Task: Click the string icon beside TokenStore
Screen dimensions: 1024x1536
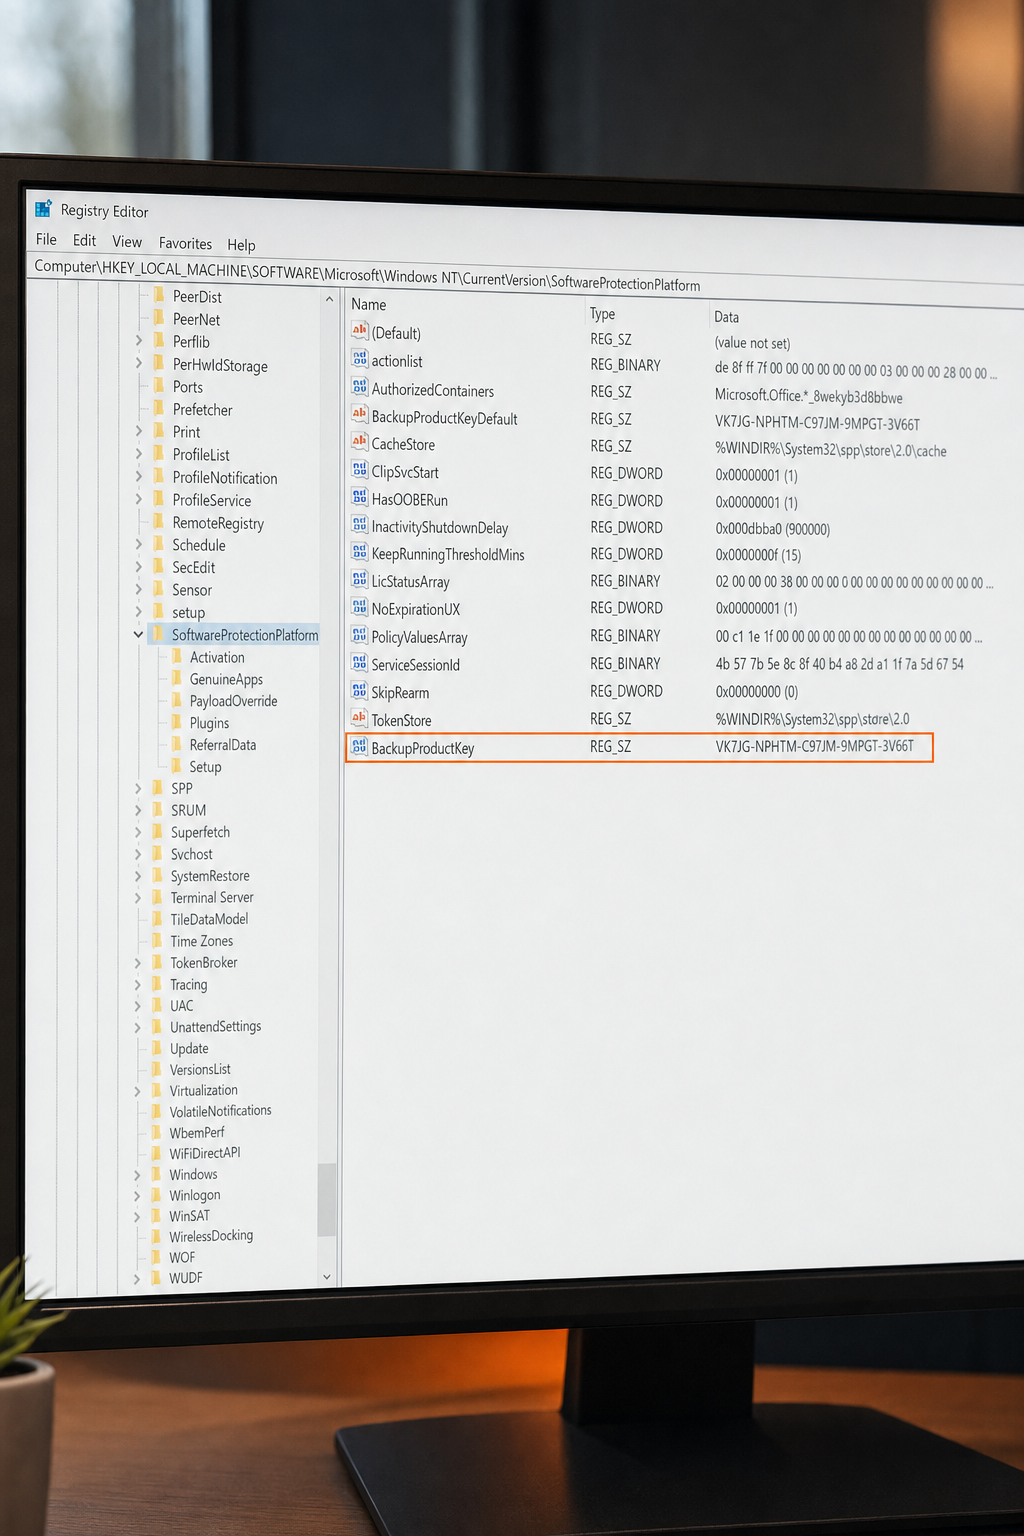Action: (x=360, y=717)
